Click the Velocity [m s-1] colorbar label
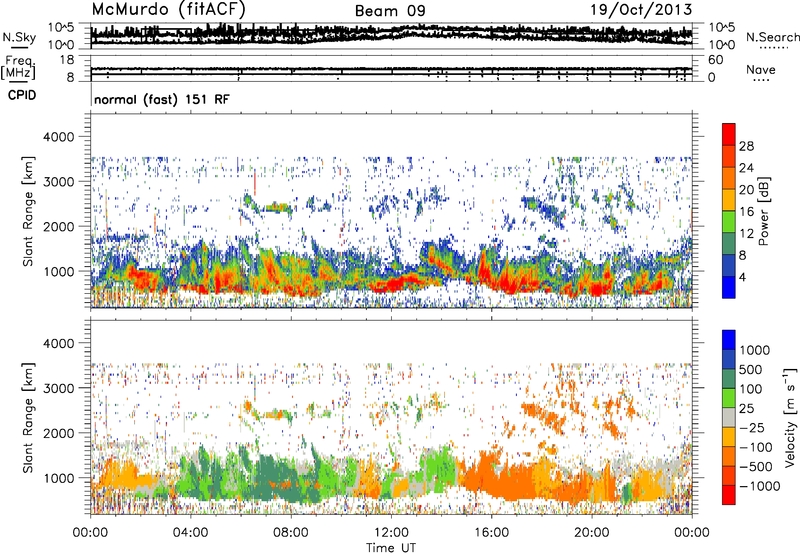800x554 pixels. [x=790, y=417]
